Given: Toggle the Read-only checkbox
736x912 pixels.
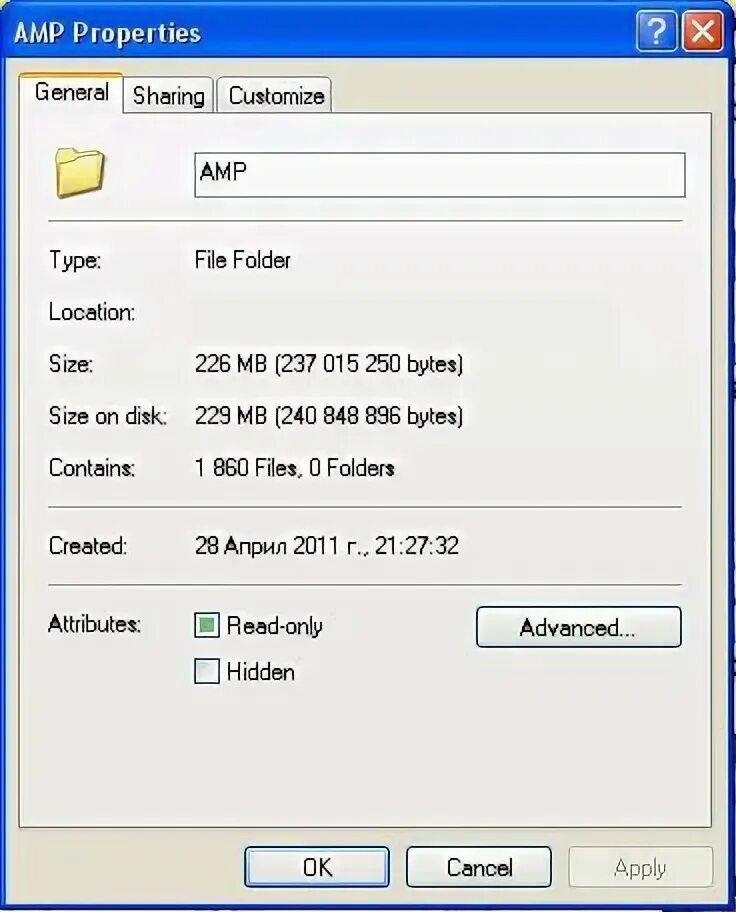Looking at the screenshot, I should pyautogui.click(x=207, y=625).
